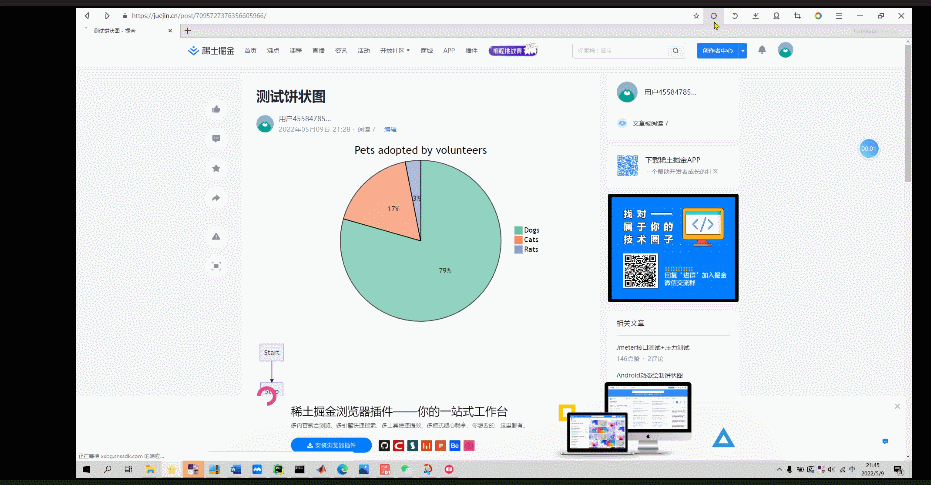
Task: Click the edit link beside the article date
Action: (x=390, y=129)
